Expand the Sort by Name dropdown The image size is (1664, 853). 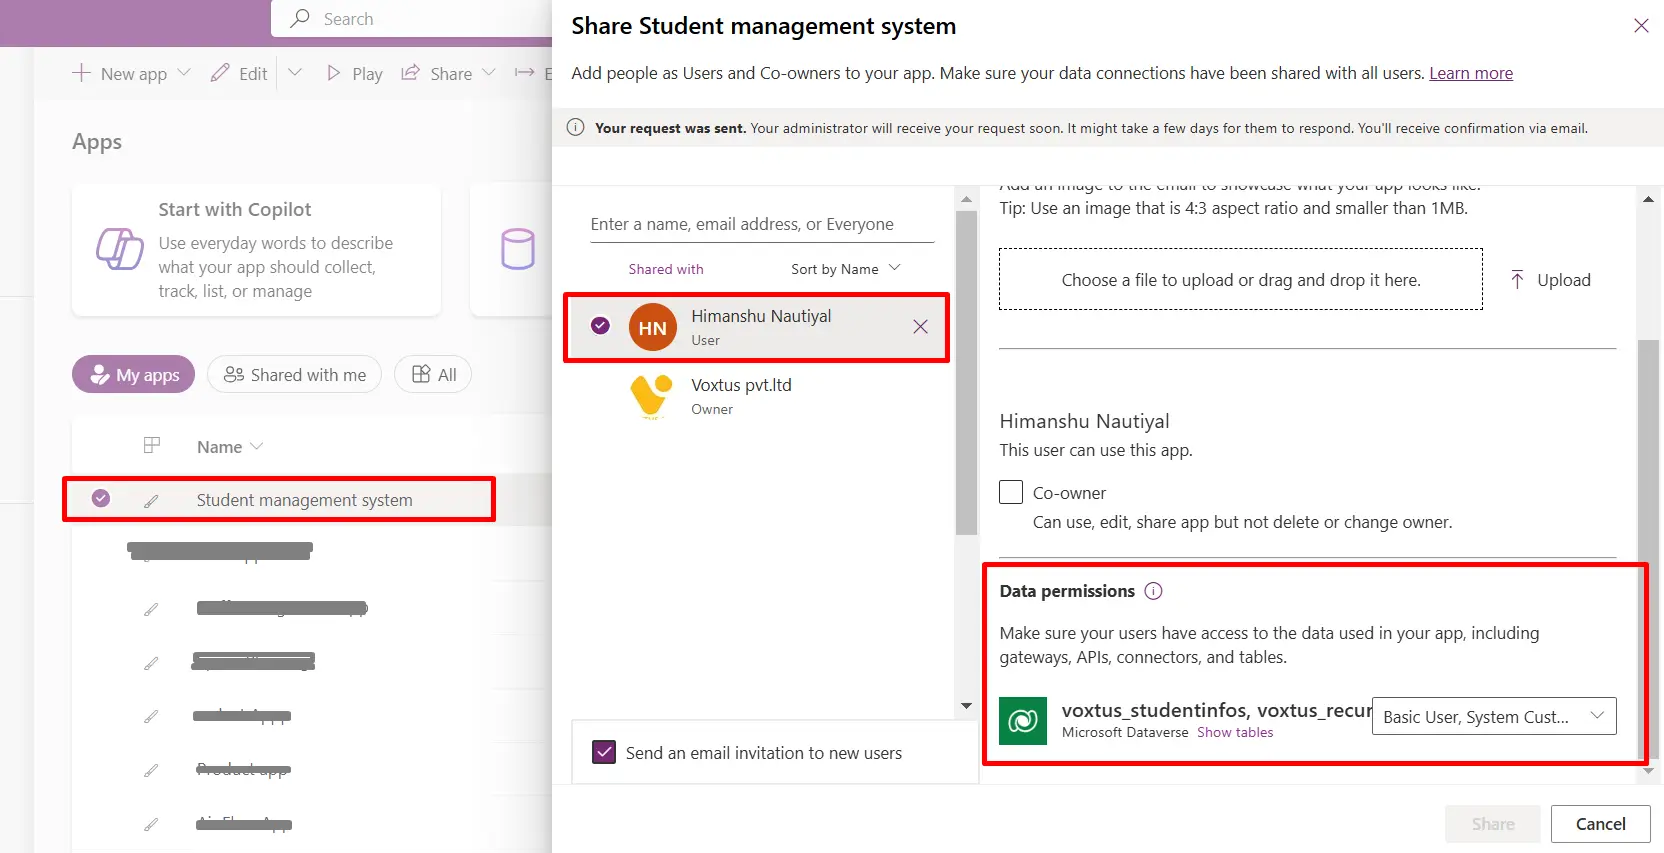[845, 269]
